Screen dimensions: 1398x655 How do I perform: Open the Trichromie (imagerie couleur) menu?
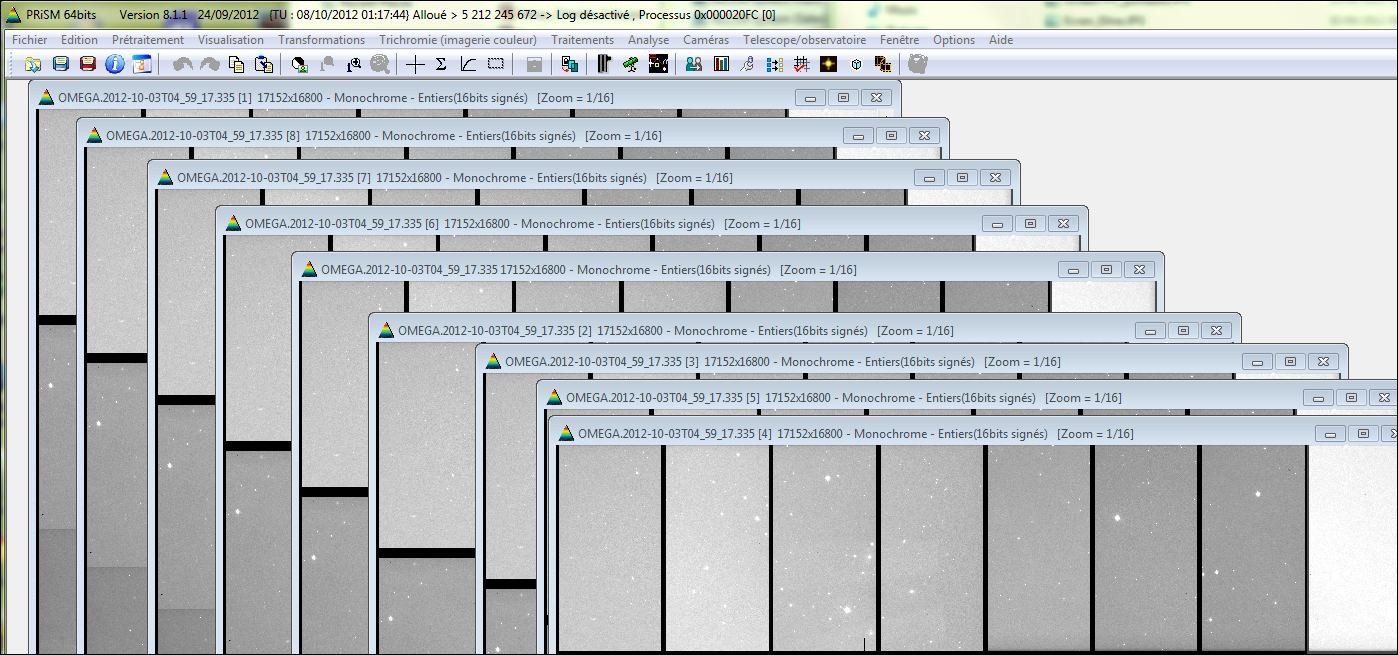(x=457, y=40)
